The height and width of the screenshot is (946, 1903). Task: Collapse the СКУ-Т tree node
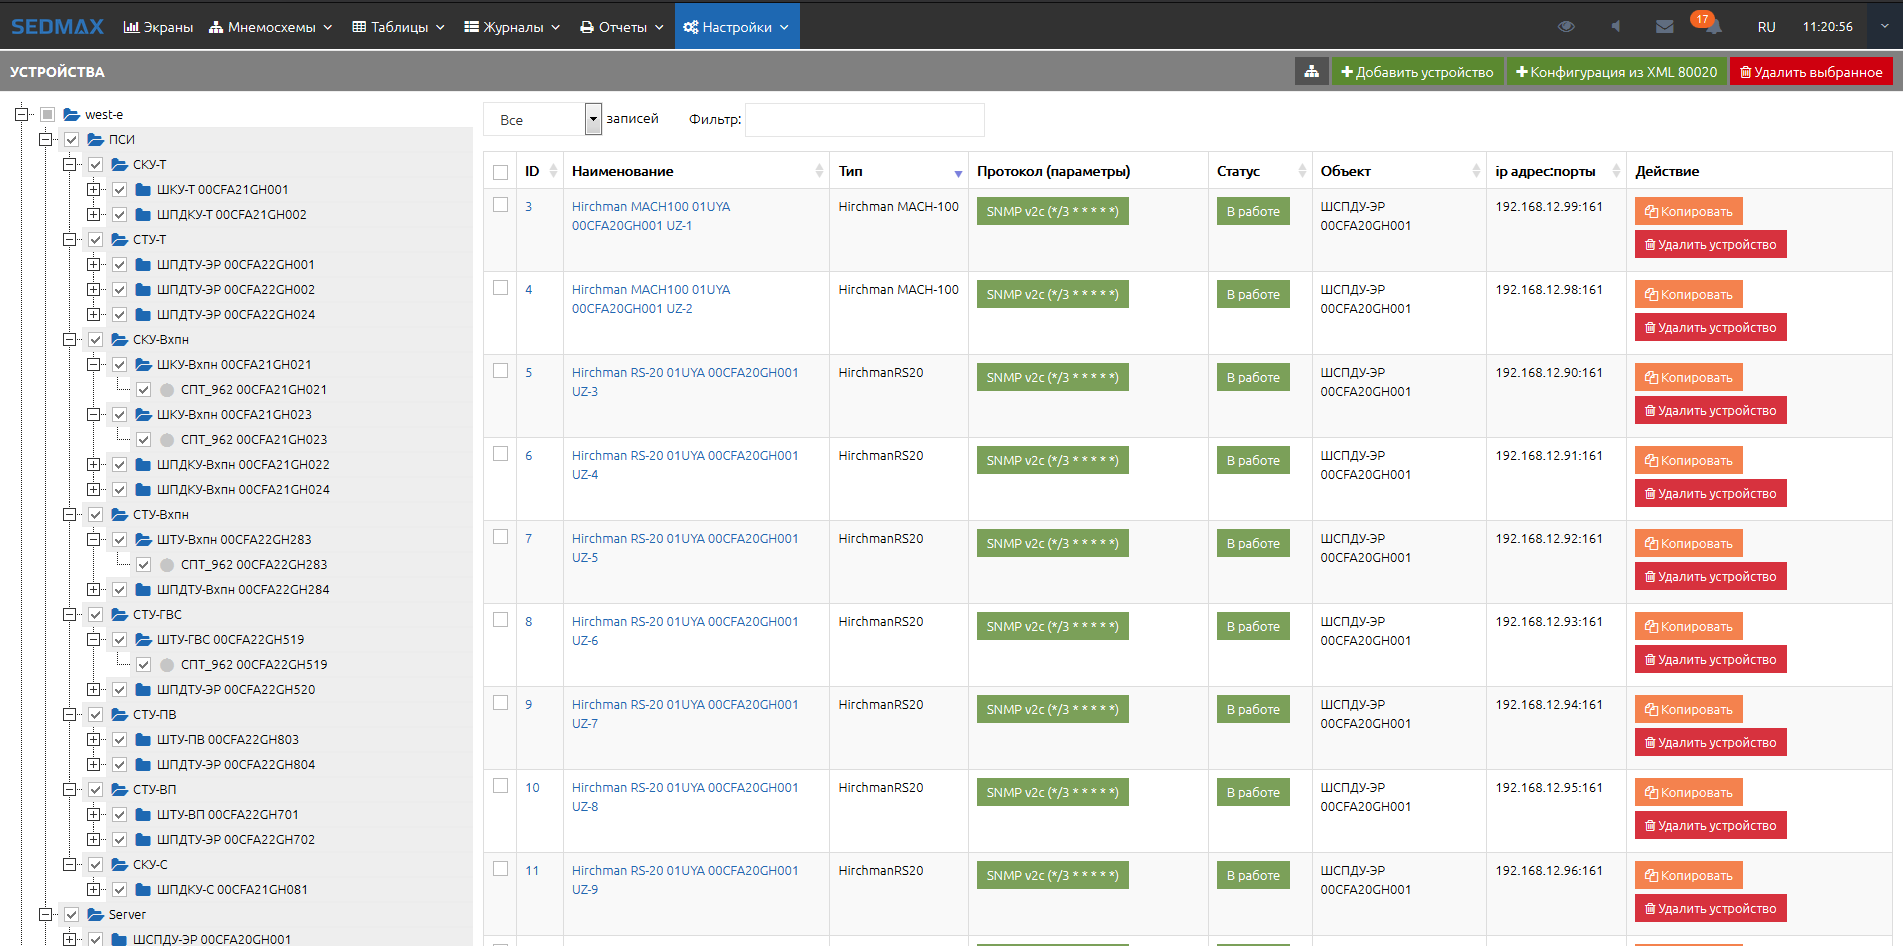click(69, 165)
